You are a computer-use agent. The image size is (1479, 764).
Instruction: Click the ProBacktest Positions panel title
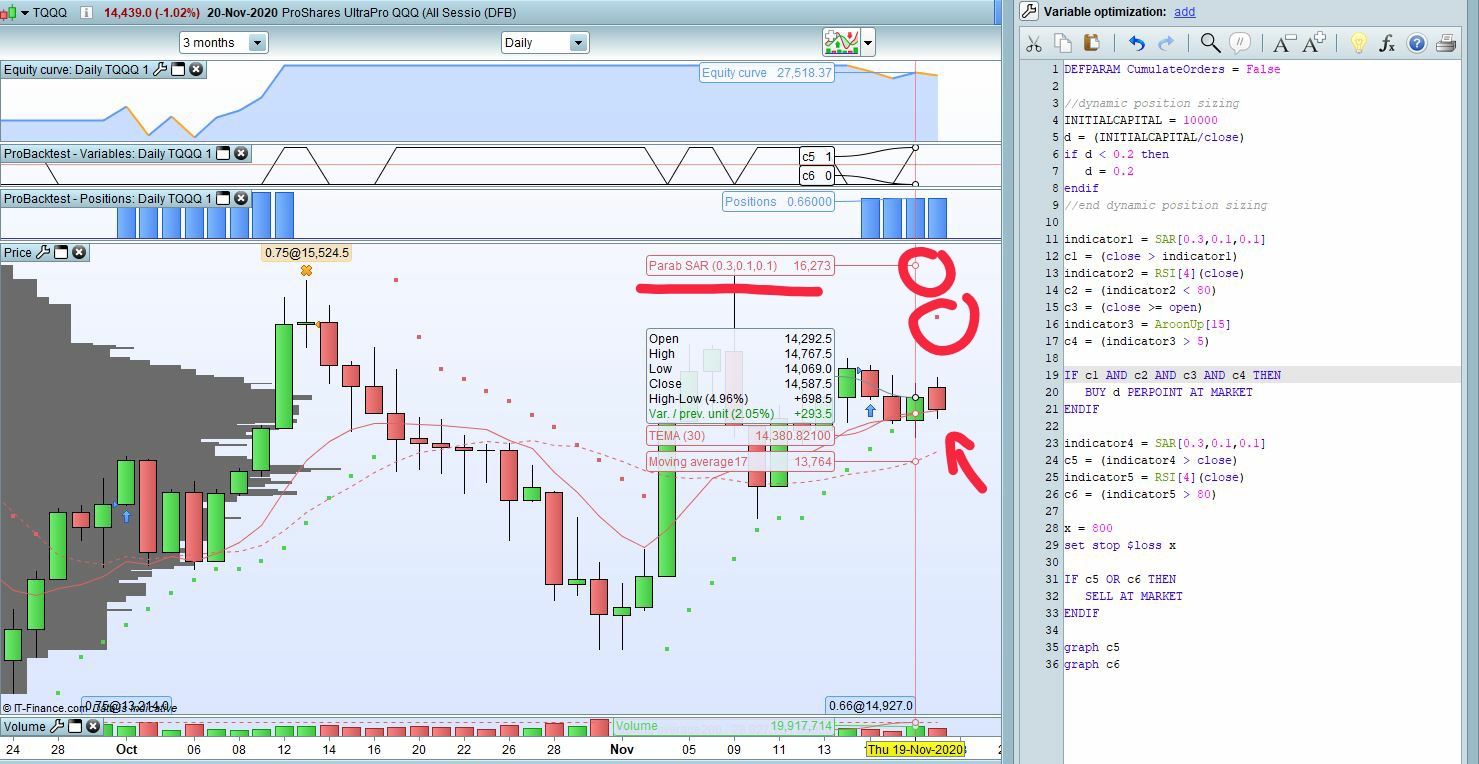click(x=108, y=198)
